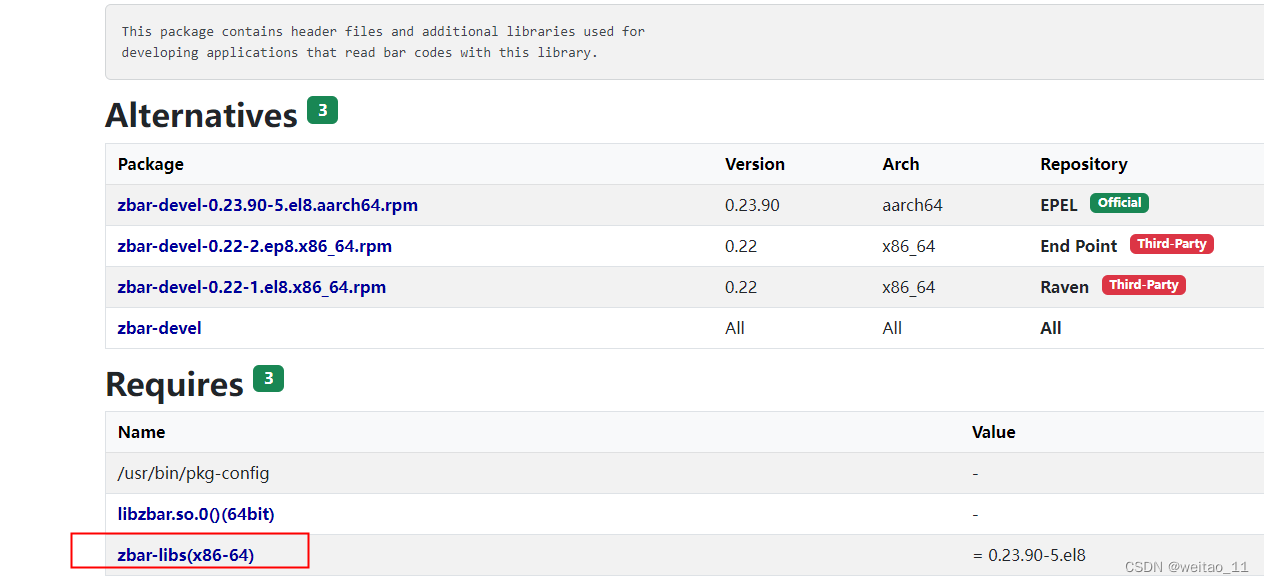Click the Arch column header
The width and height of the screenshot is (1264, 583).
(x=900, y=164)
